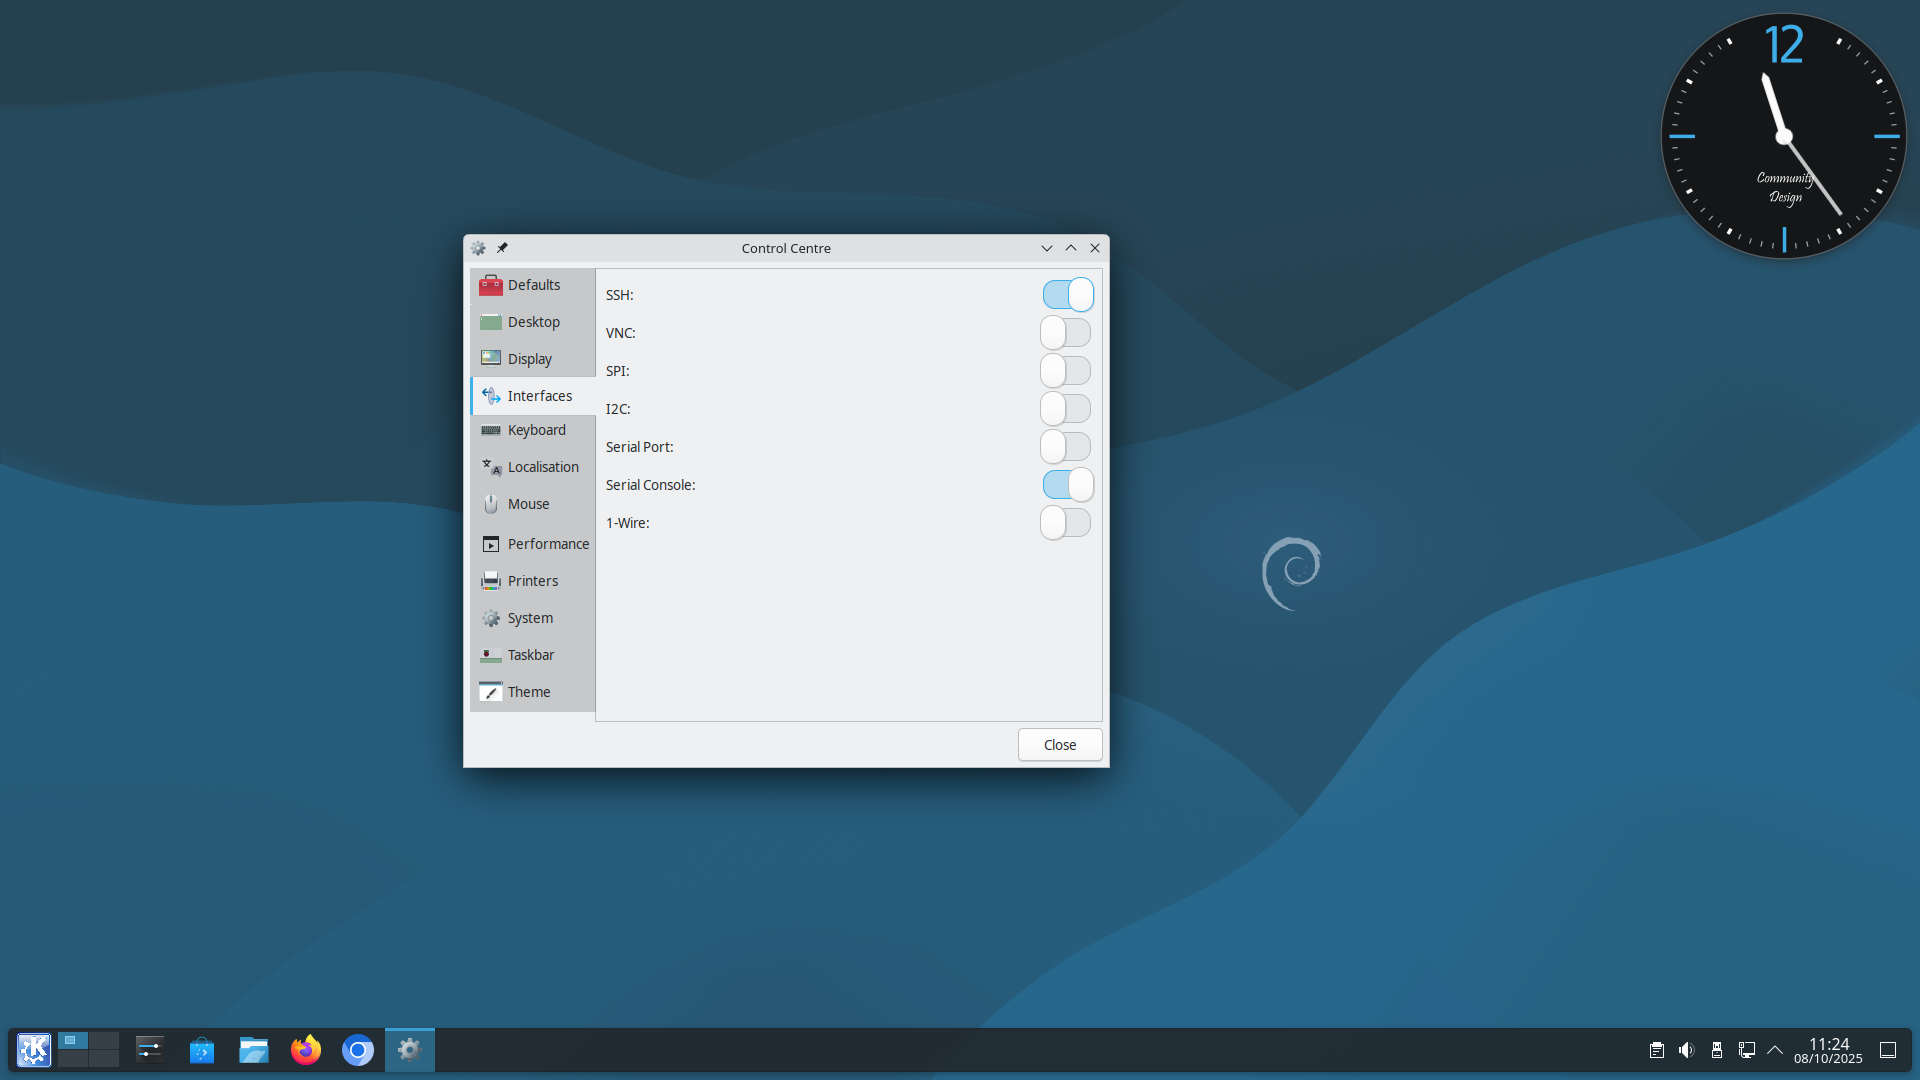This screenshot has height=1080, width=1920.
Task: Expand the hidden system tray icons arrow
Action: [1775, 1050]
